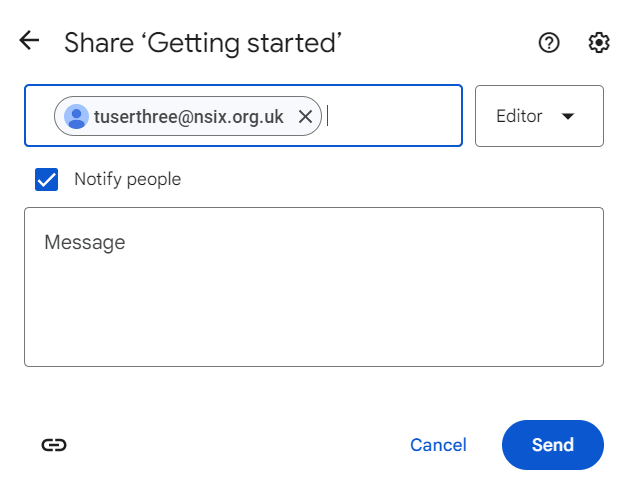This screenshot has height=496, width=627.
Task: Click the 'Share Getting started' dialog title
Action: (x=203, y=42)
